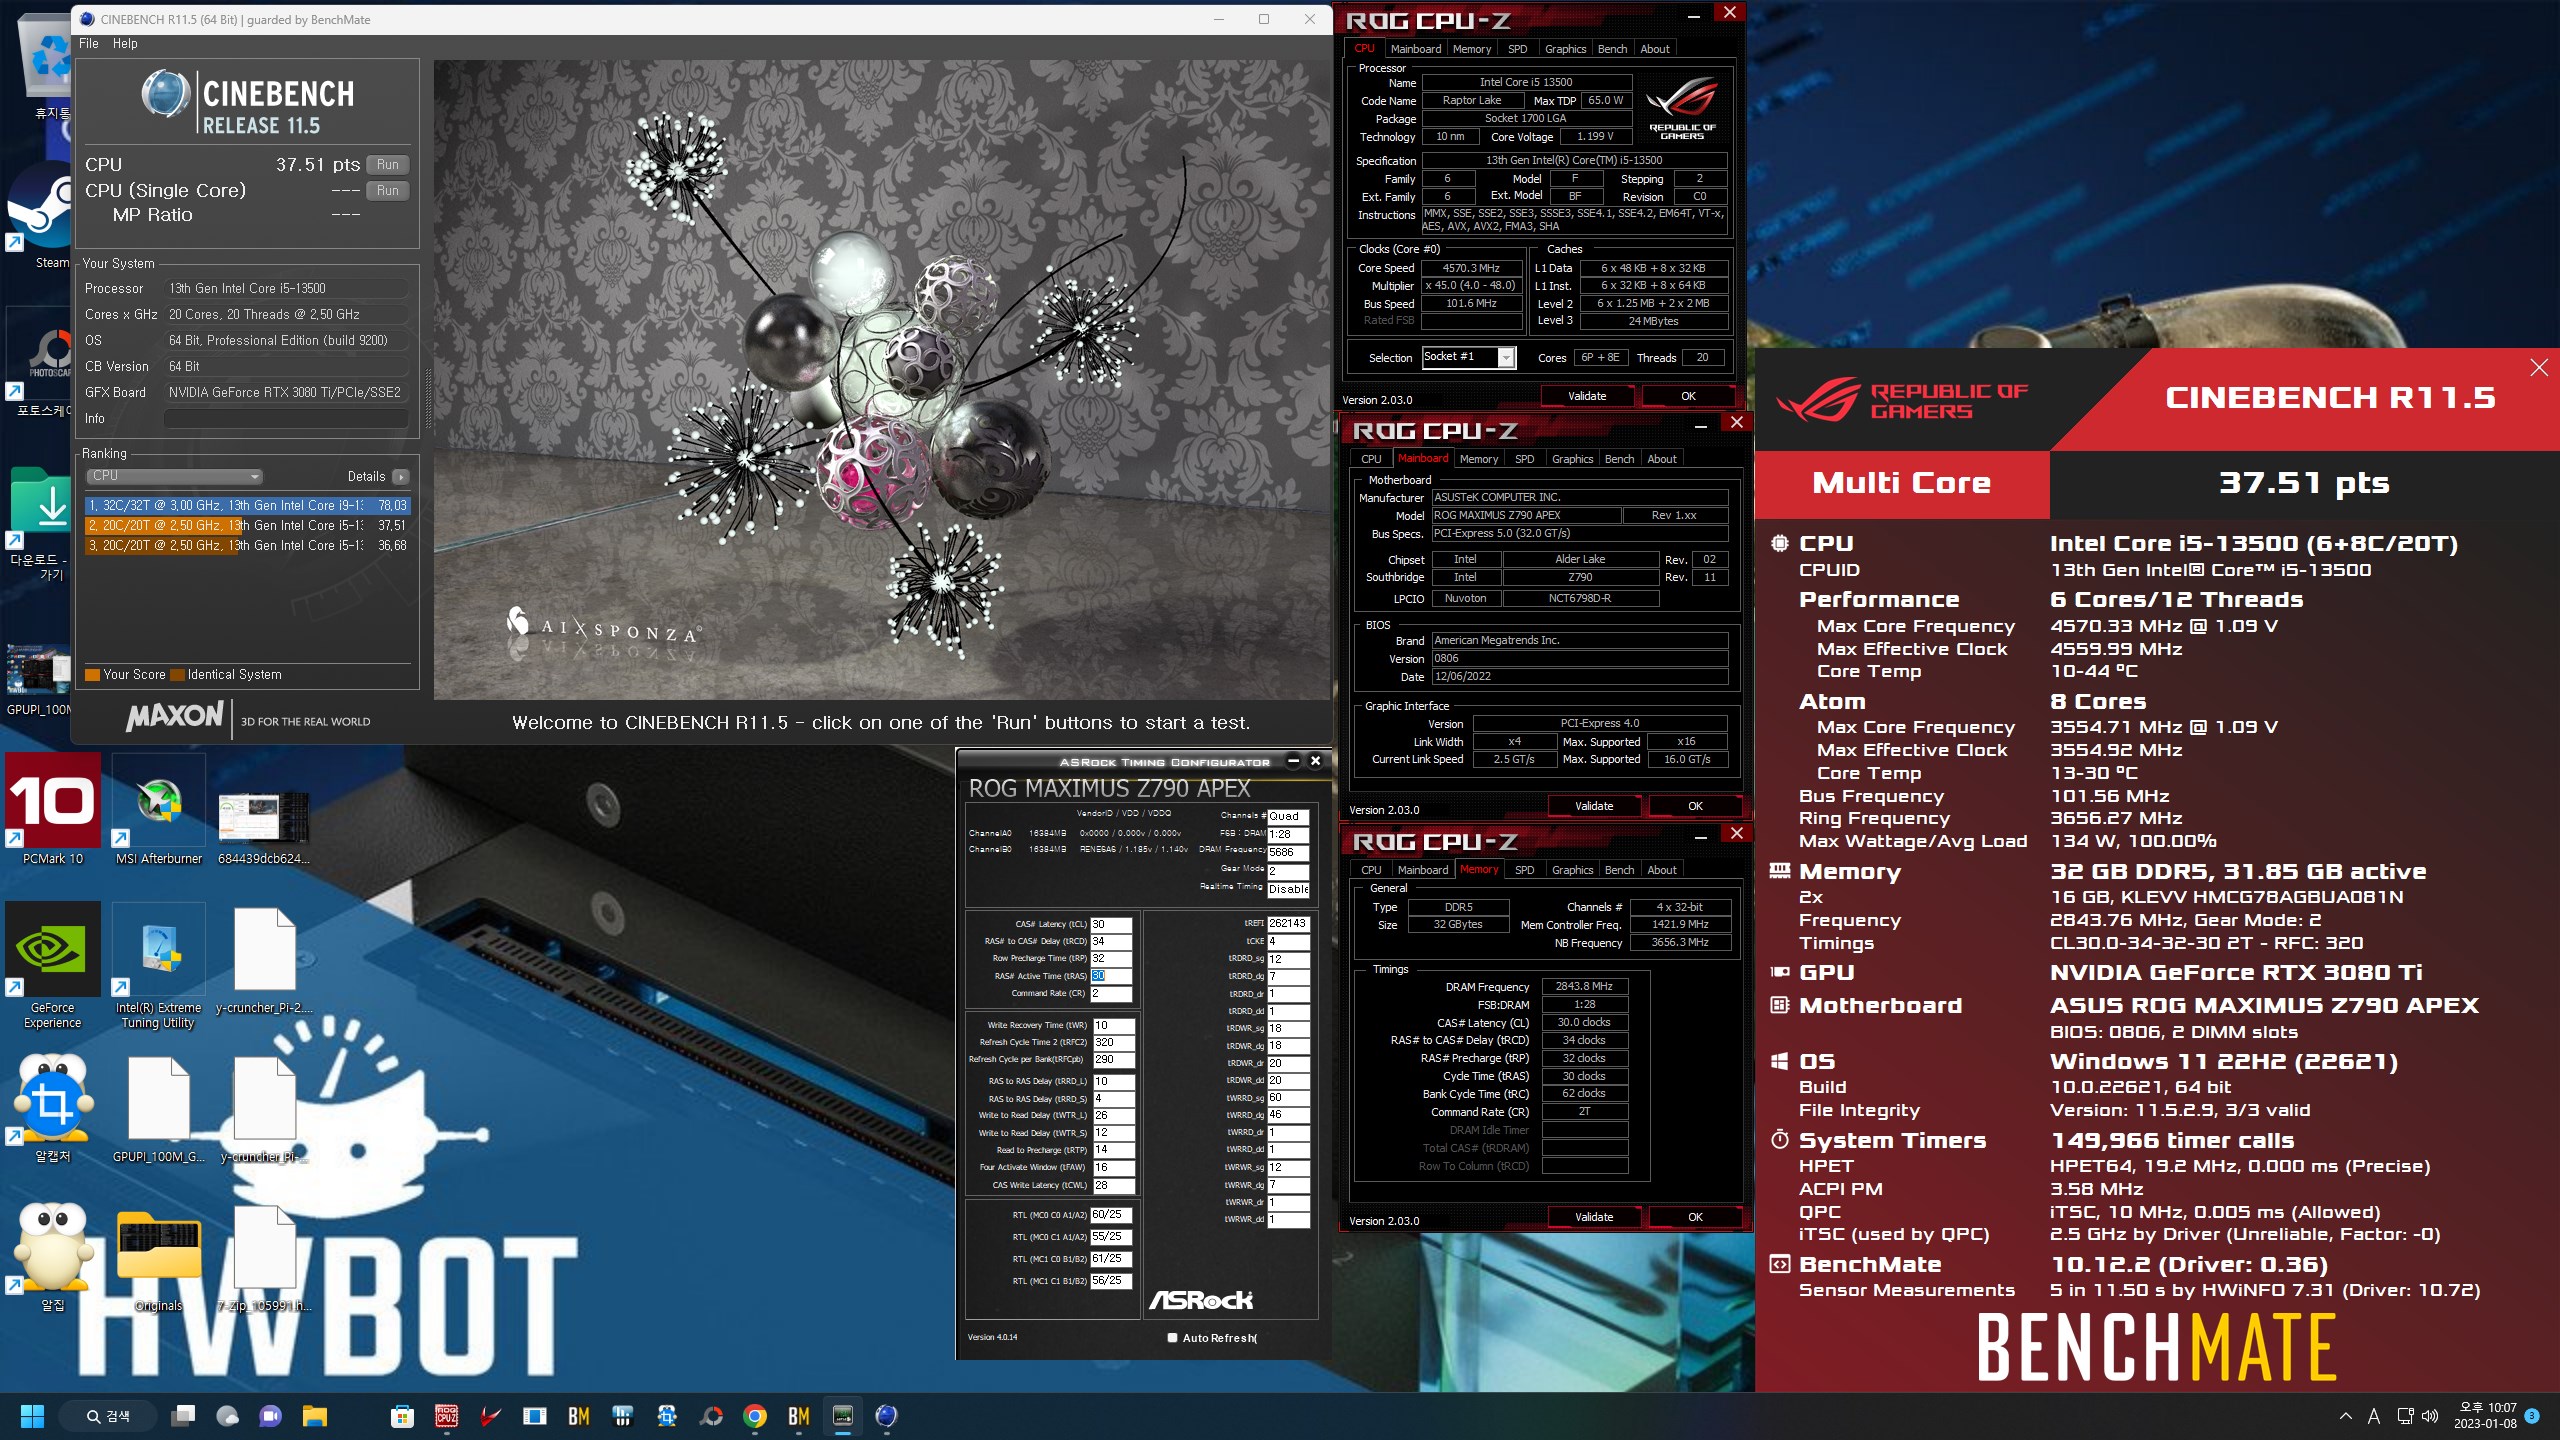Open the Chat camera icon on taskbar

271,1416
